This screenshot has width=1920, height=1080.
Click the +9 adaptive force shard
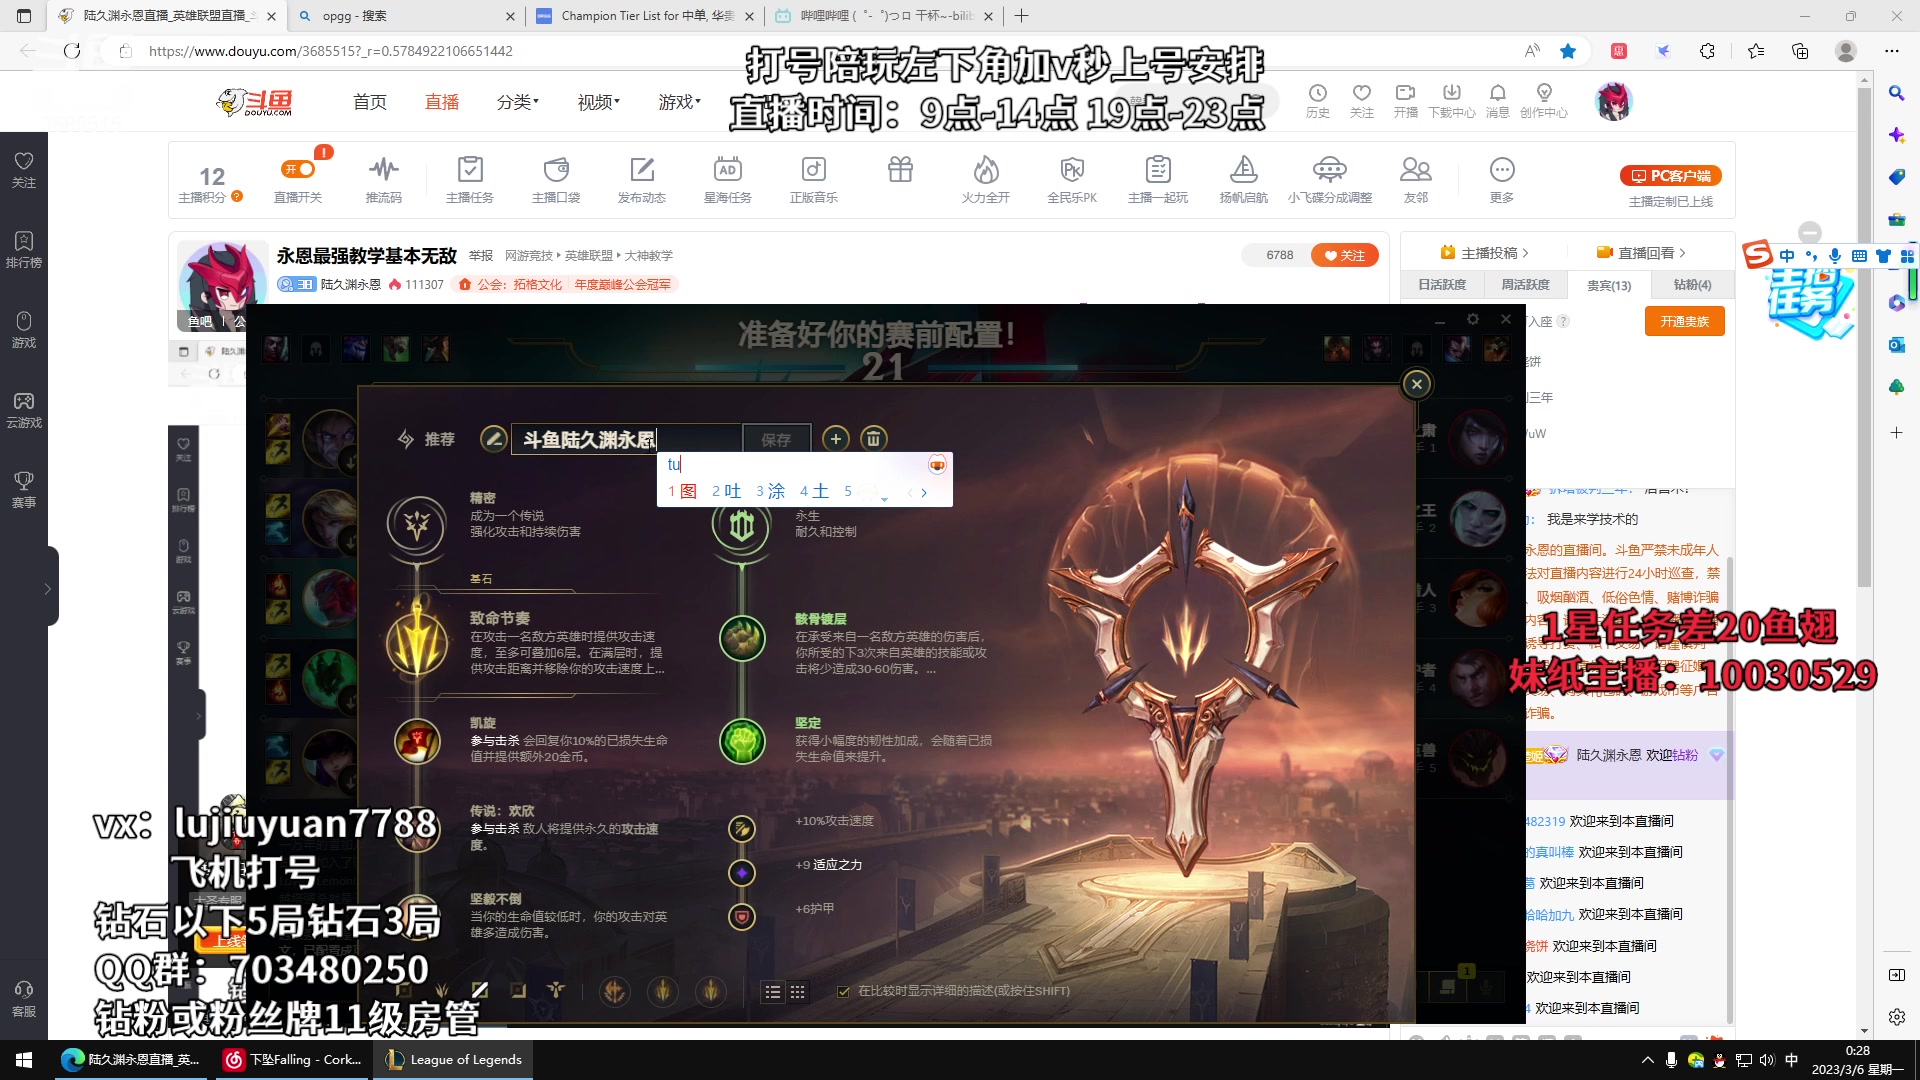[742, 873]
